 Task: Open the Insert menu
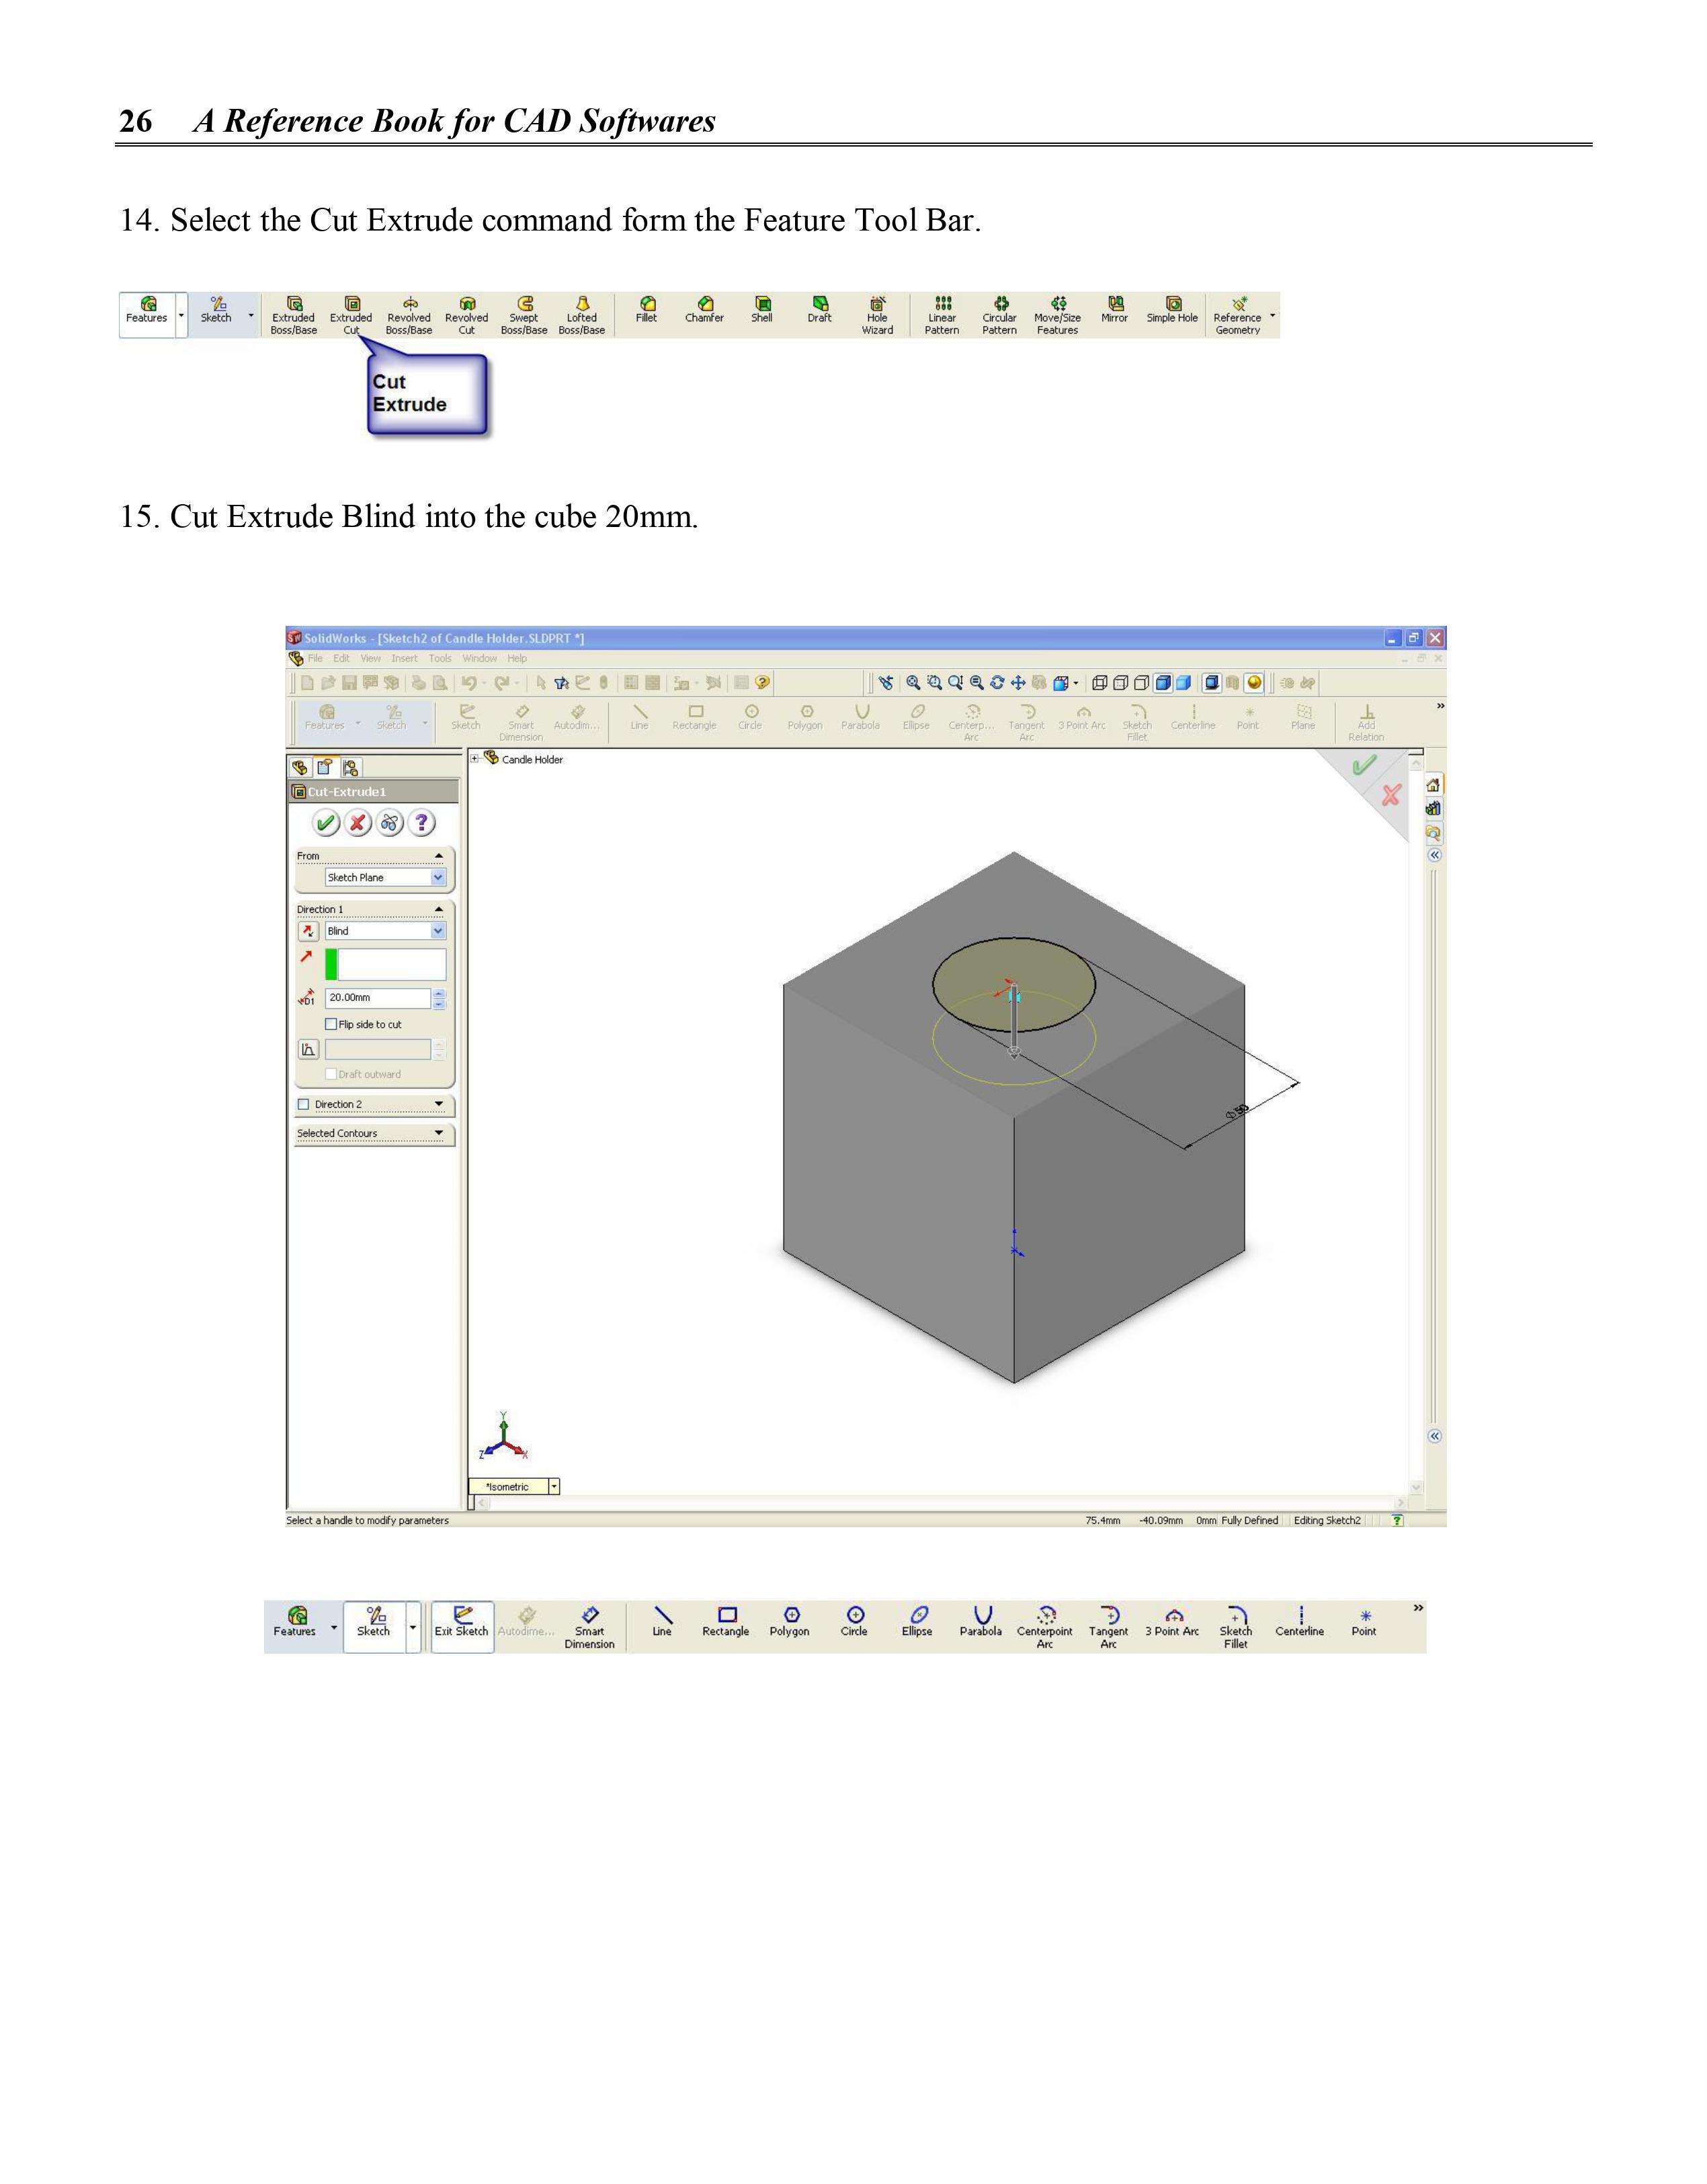click(x=404, y=658)
